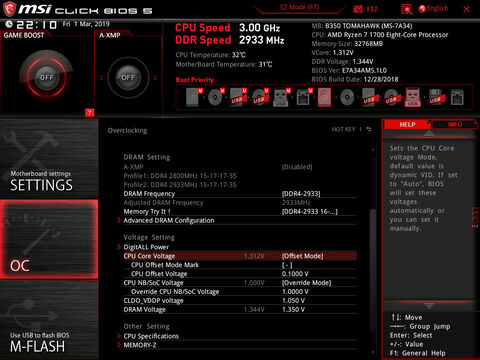Screen dimensions: 480x360
Task: Click the globe icon for English language
Action: [x=422, y=9]
